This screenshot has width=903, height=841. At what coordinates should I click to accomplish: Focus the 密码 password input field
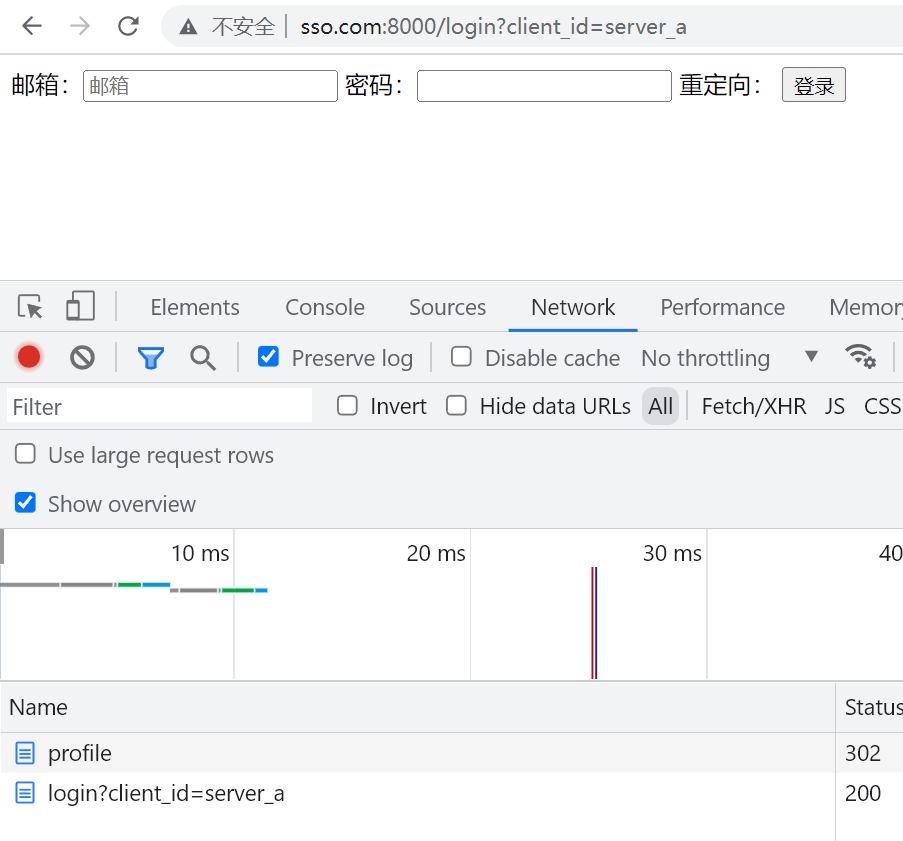pos(544,86)
